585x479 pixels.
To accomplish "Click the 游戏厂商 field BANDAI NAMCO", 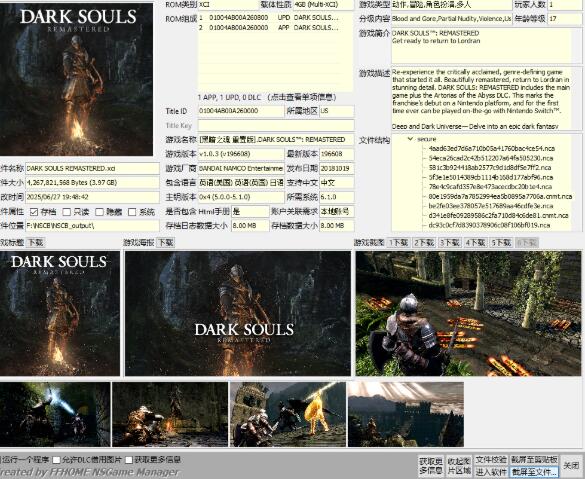I will click(x=241, y=168).
